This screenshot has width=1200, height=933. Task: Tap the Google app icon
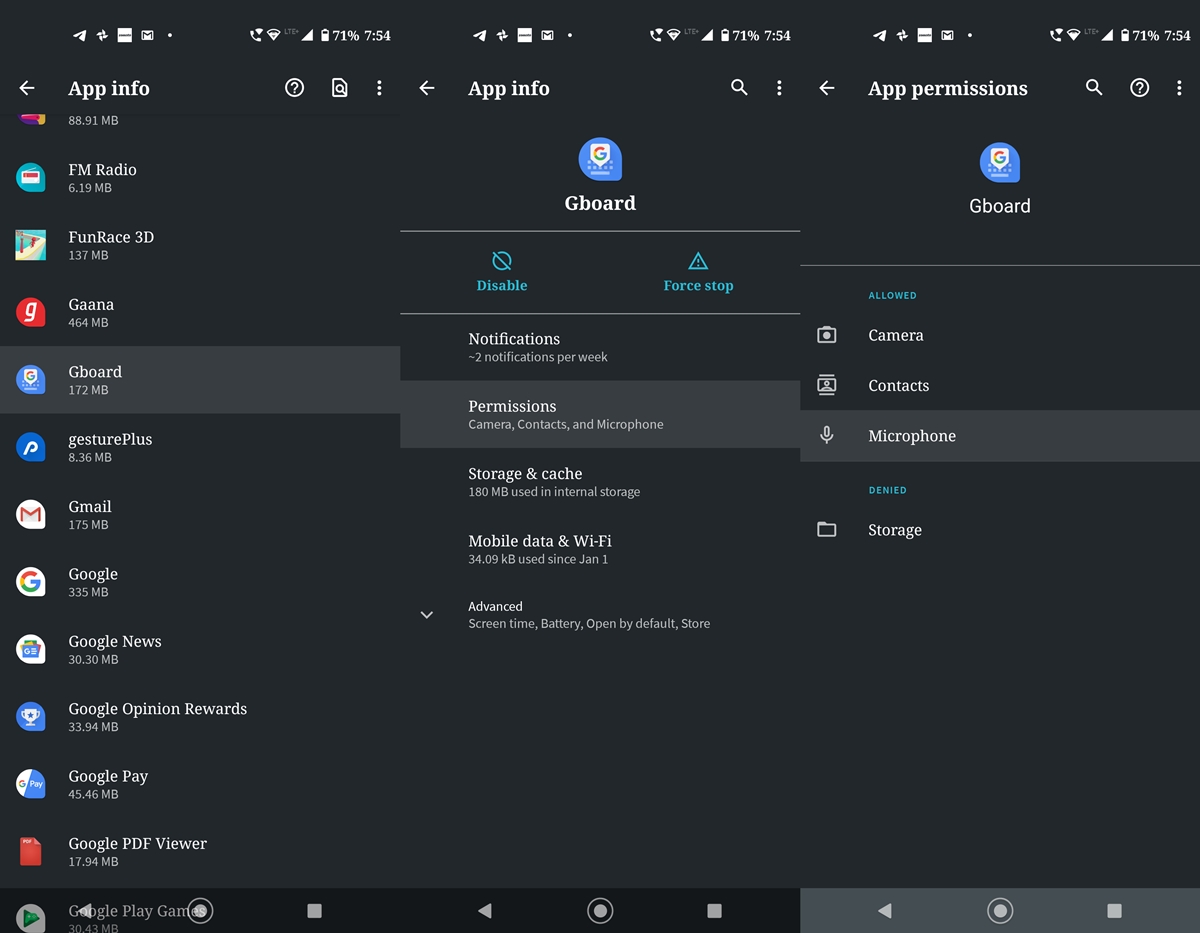[31, 582]
